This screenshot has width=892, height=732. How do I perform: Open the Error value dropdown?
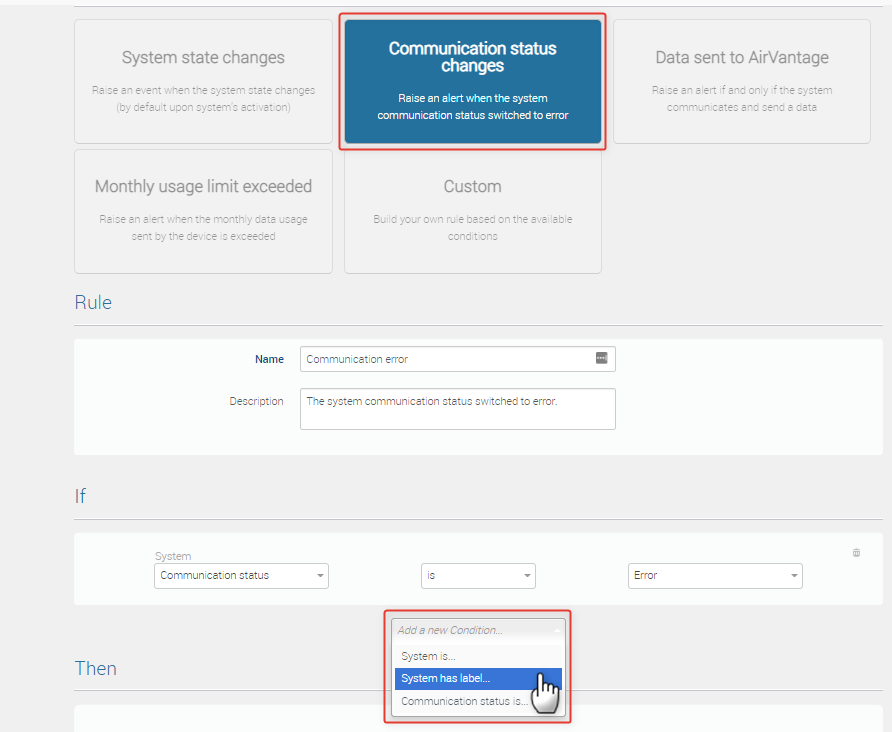coord(714,576)
